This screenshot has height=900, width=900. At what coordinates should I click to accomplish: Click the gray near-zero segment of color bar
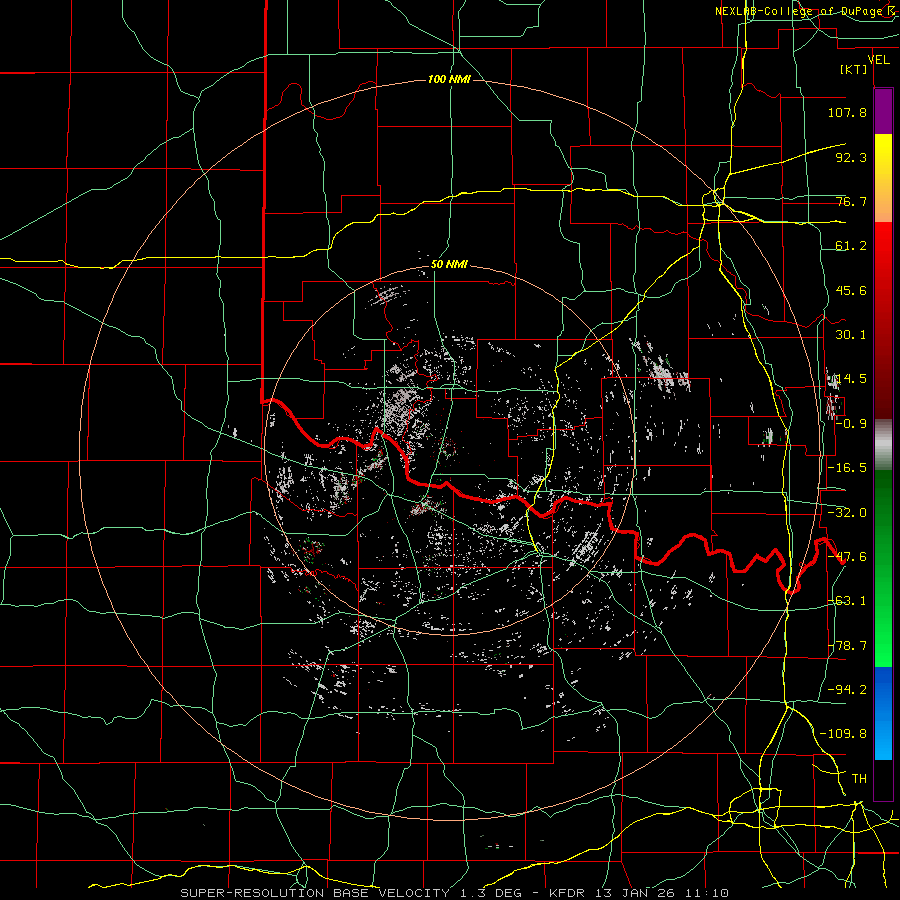tap(883, 443)
